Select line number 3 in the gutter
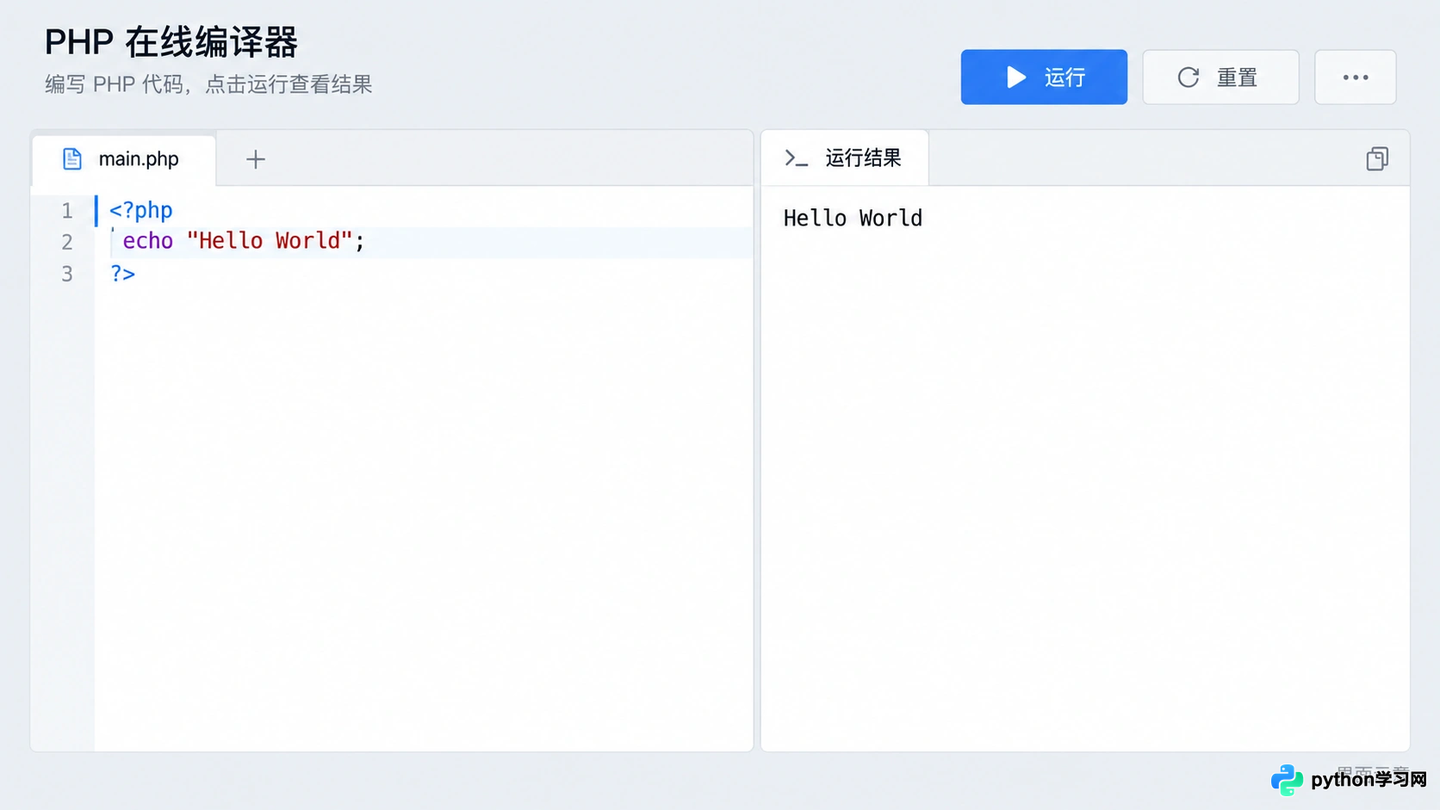The image size is (1440, 810). [x=67, y=273]
